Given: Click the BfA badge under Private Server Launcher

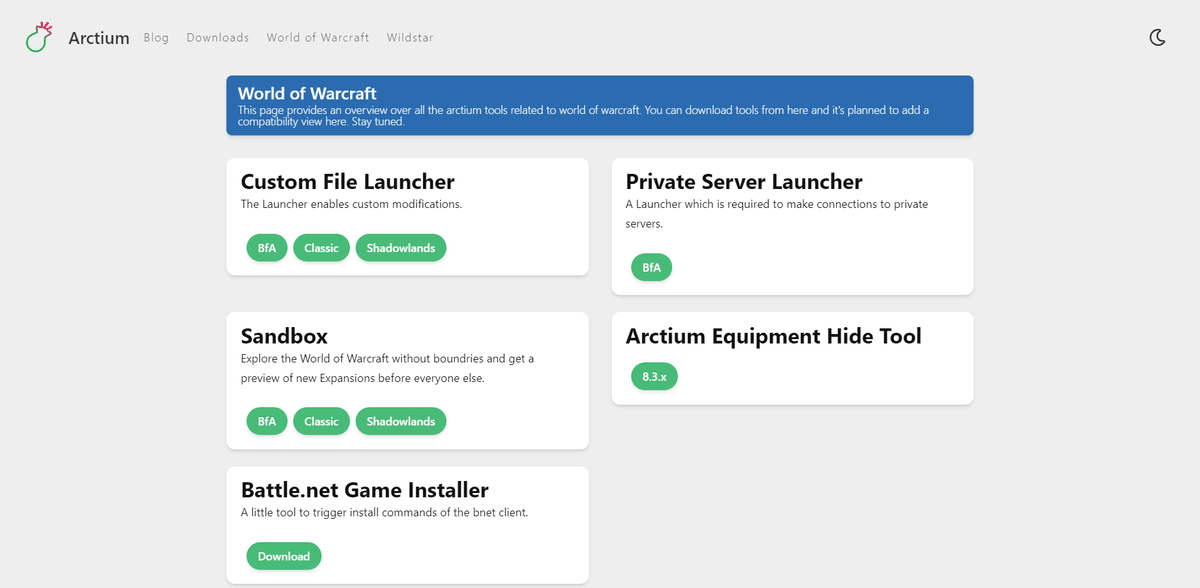Looking at the screenshot, I should point(651,267).
